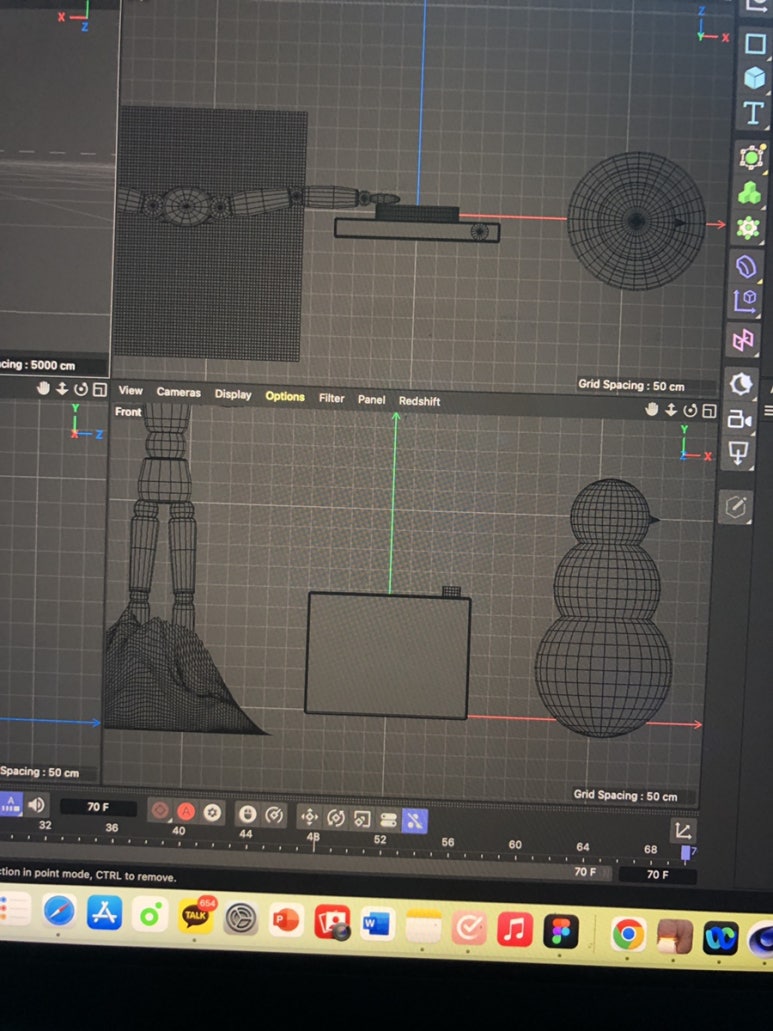Image resolution: width=773 pixels, height=1031 pixels.
Task: Click the Front viewport orbit rotate icon
Action: [x=690, y=410]
